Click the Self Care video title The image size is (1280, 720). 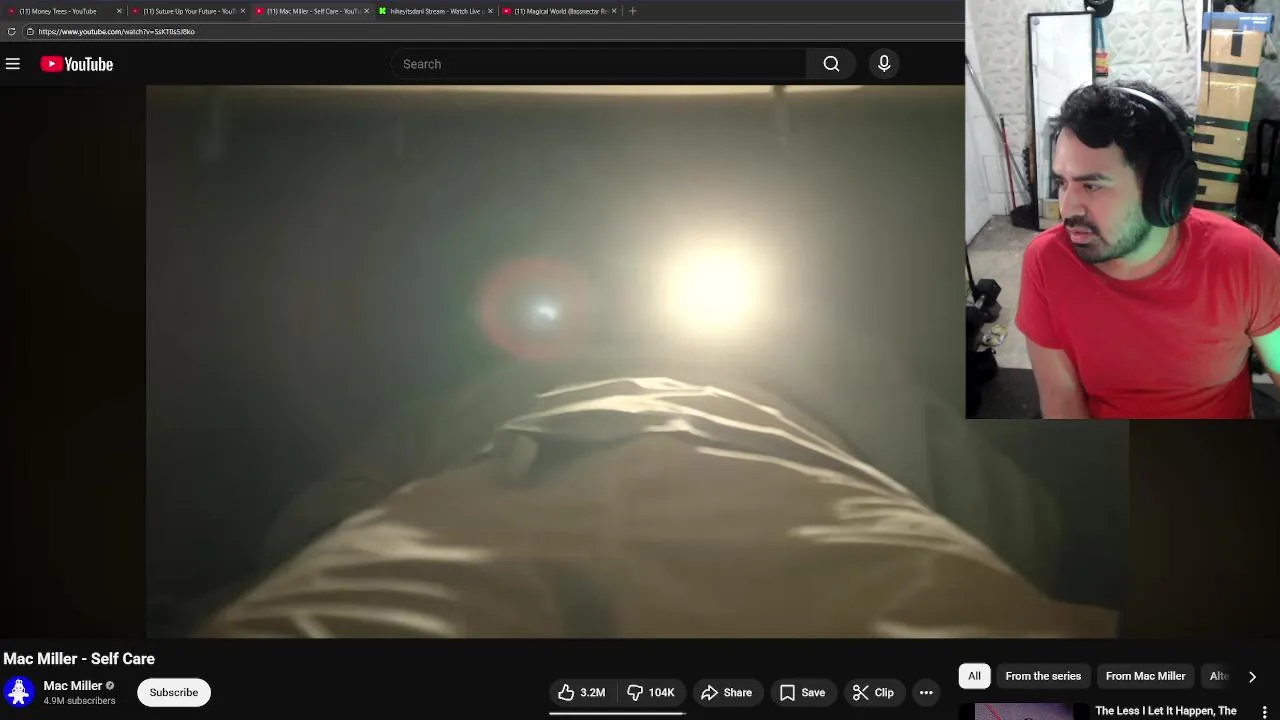click(x=79, y=659)
